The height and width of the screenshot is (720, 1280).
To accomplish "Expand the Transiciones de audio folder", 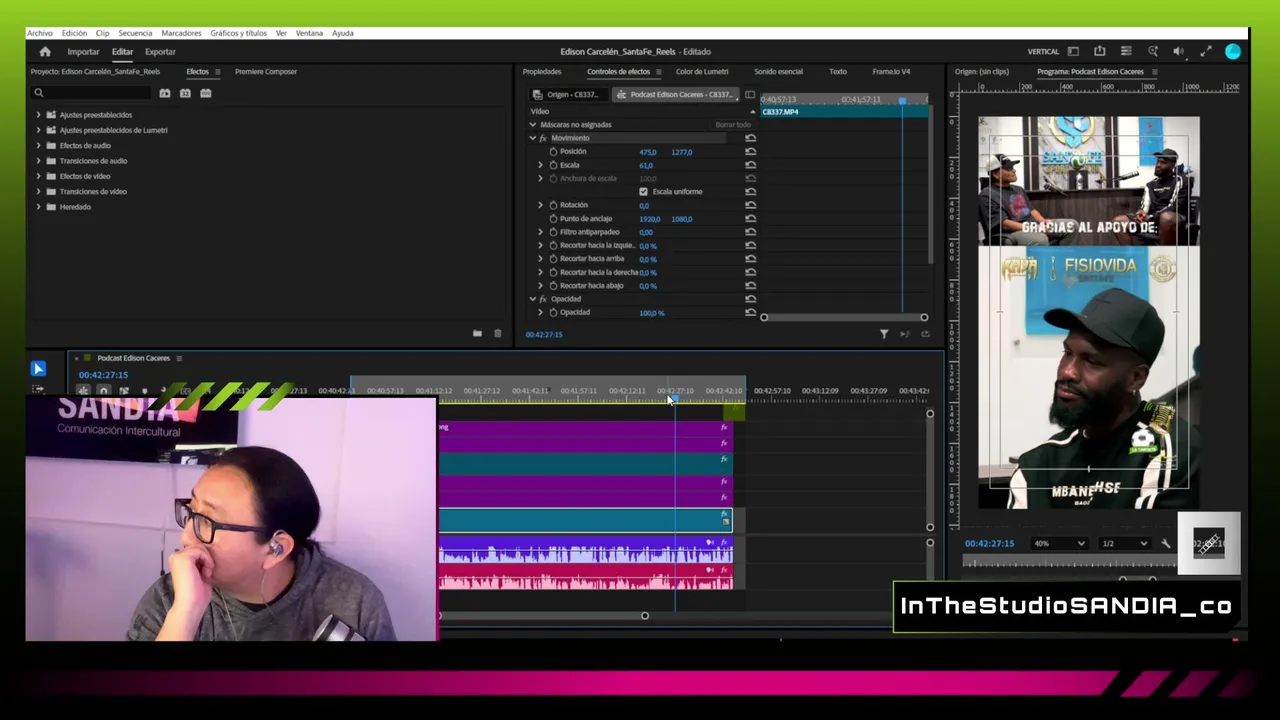I will [x=38, y=161].
